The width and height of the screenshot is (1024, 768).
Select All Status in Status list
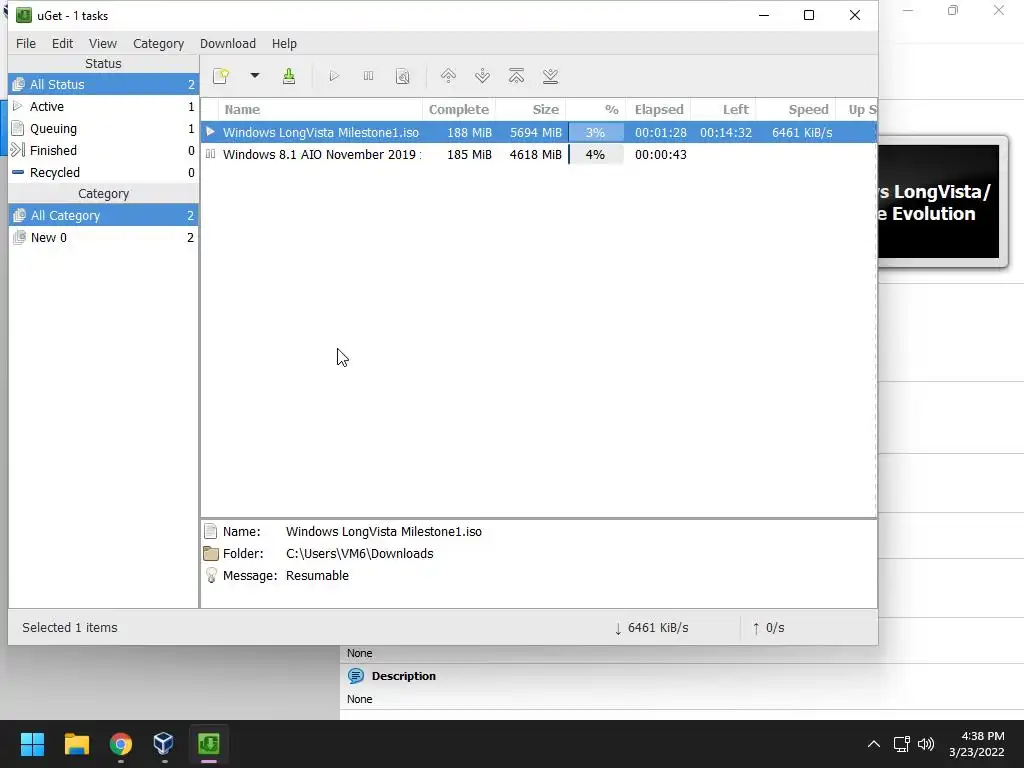click(103, 84)
